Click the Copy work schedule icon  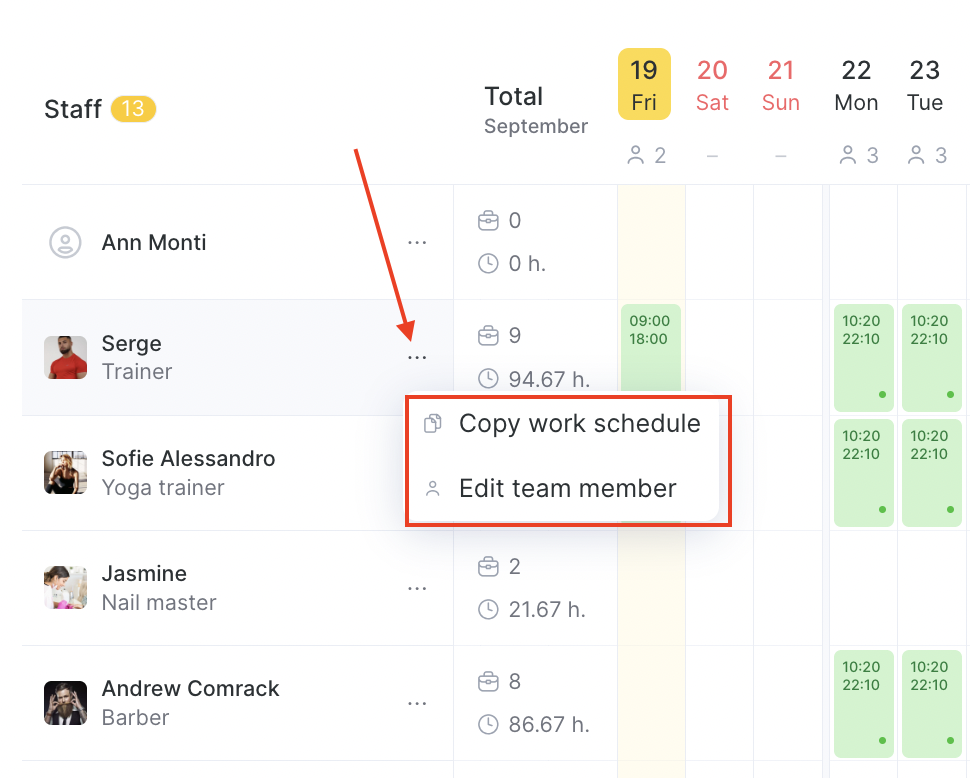coord(433,424)
